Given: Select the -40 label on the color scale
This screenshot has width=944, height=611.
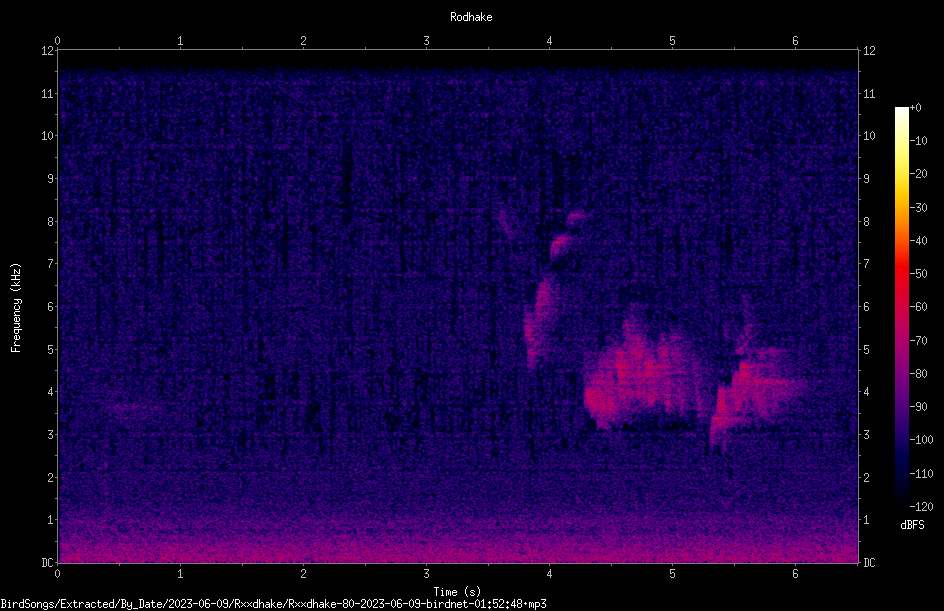Looking at the screenshot, I should [919, 241].
